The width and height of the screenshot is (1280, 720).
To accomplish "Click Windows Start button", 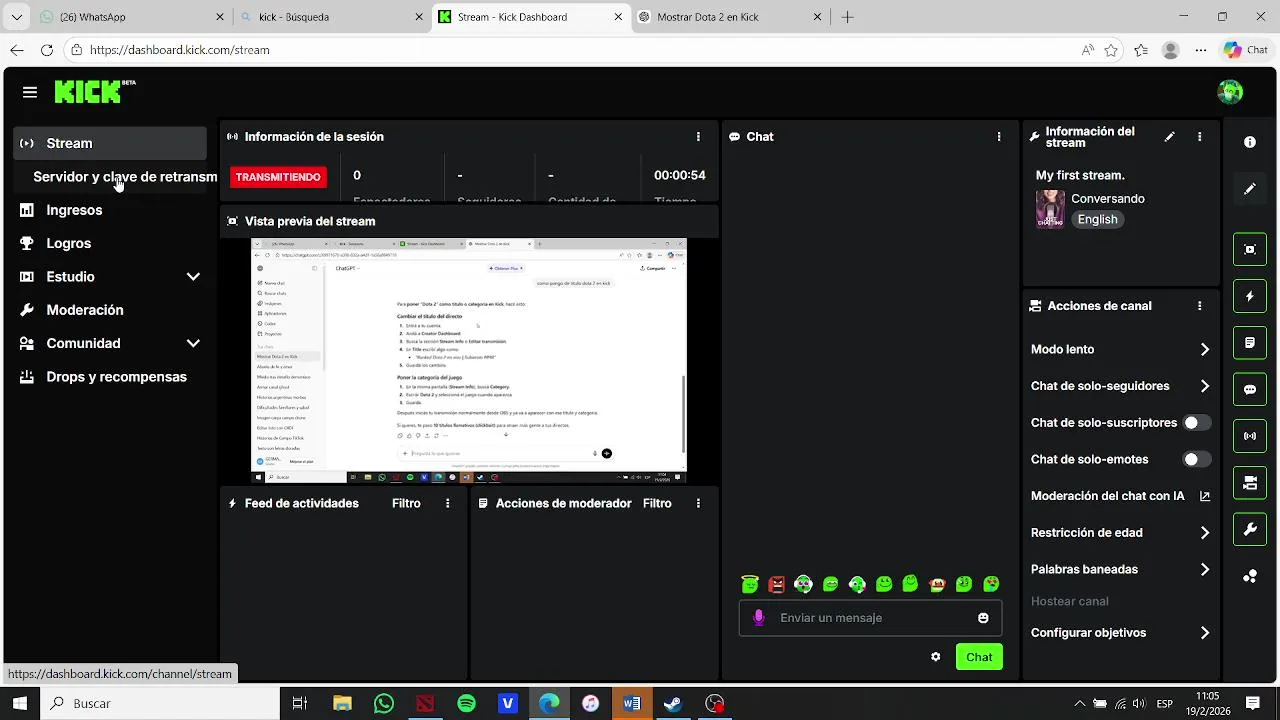I will (x=19, y=704).
